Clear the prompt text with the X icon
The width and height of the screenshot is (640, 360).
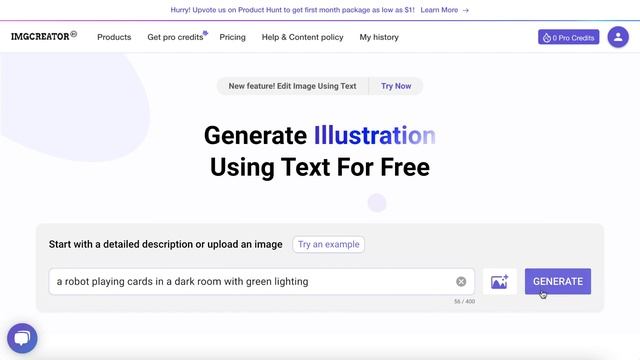[461, 282]
